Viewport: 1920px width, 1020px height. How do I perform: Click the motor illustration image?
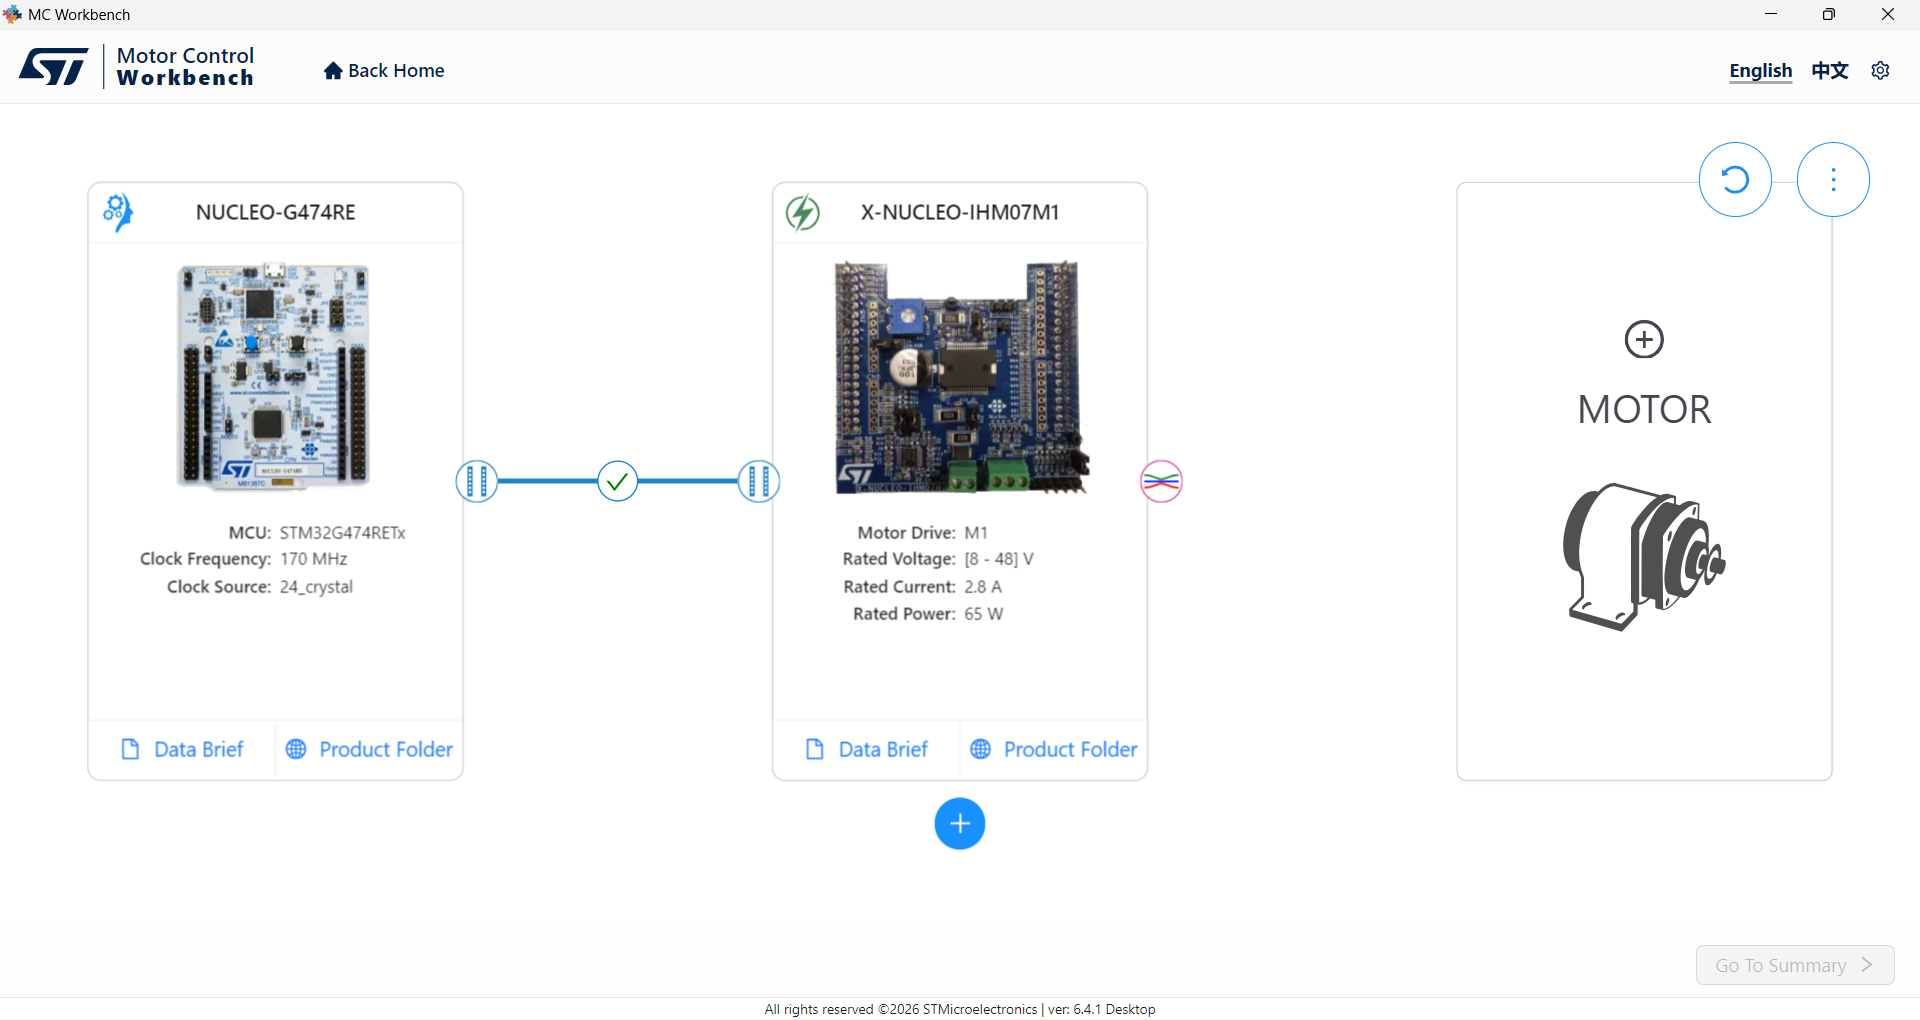click(1644, 556)
